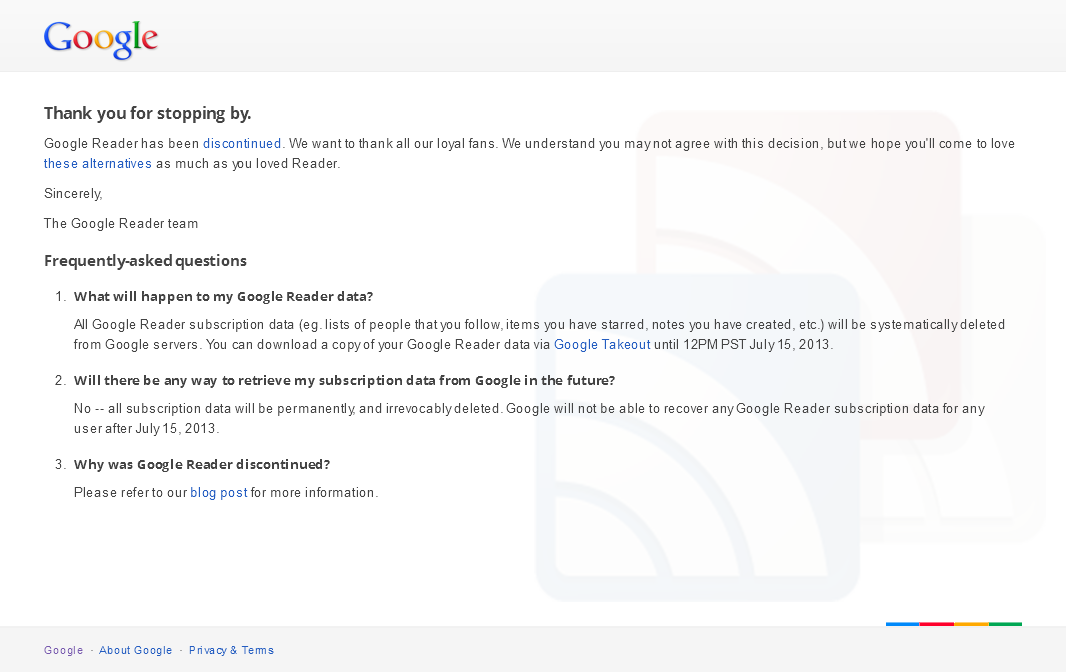
Task: Click "The Google Reader team" signature text
Action: 121,224
